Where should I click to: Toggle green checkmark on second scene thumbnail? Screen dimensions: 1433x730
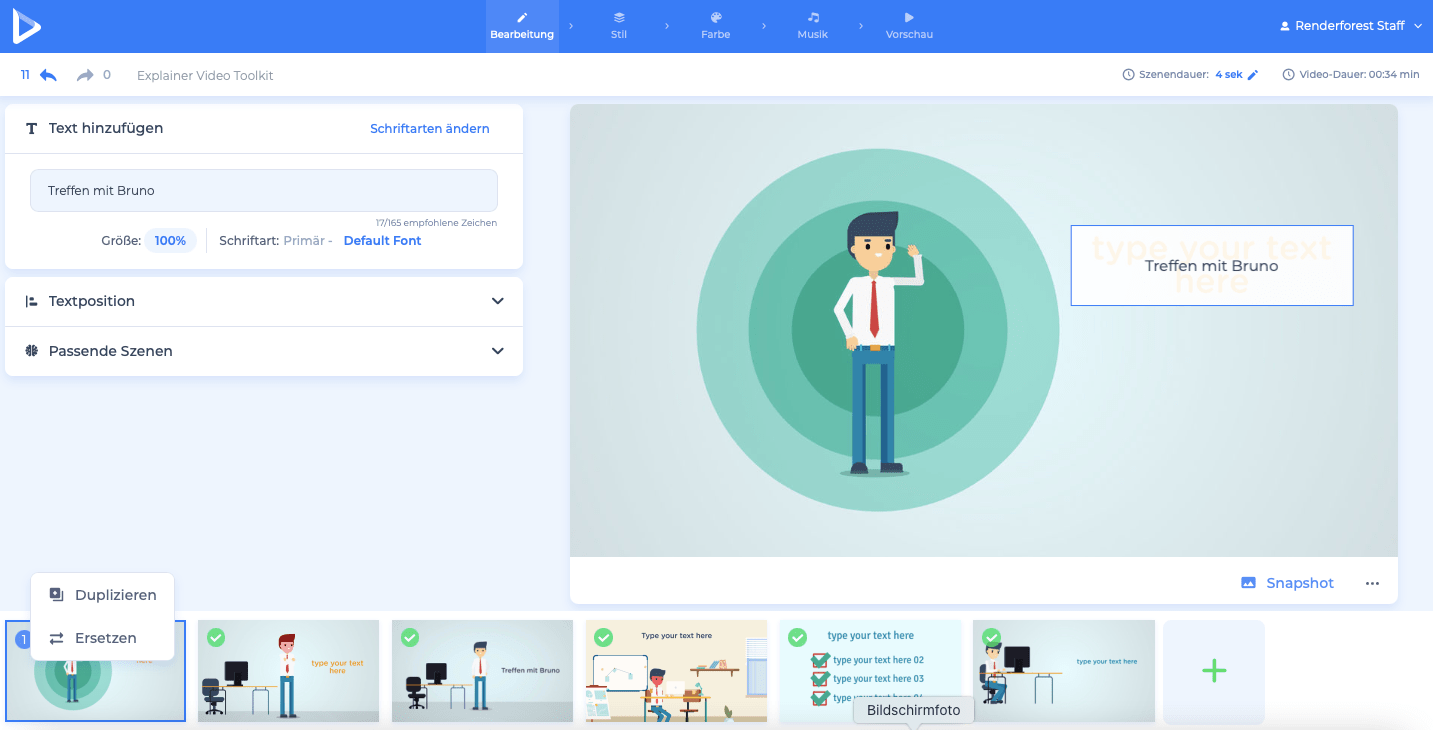pos(215,637)
